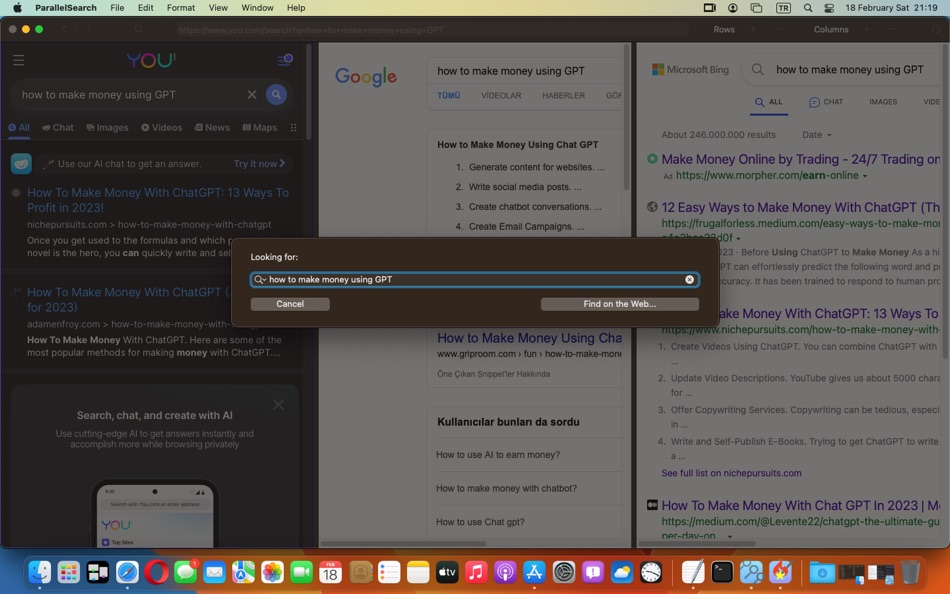This screenshot has height=594, width=950.
Task: Open Music app from the Dock
Action: 476,572
